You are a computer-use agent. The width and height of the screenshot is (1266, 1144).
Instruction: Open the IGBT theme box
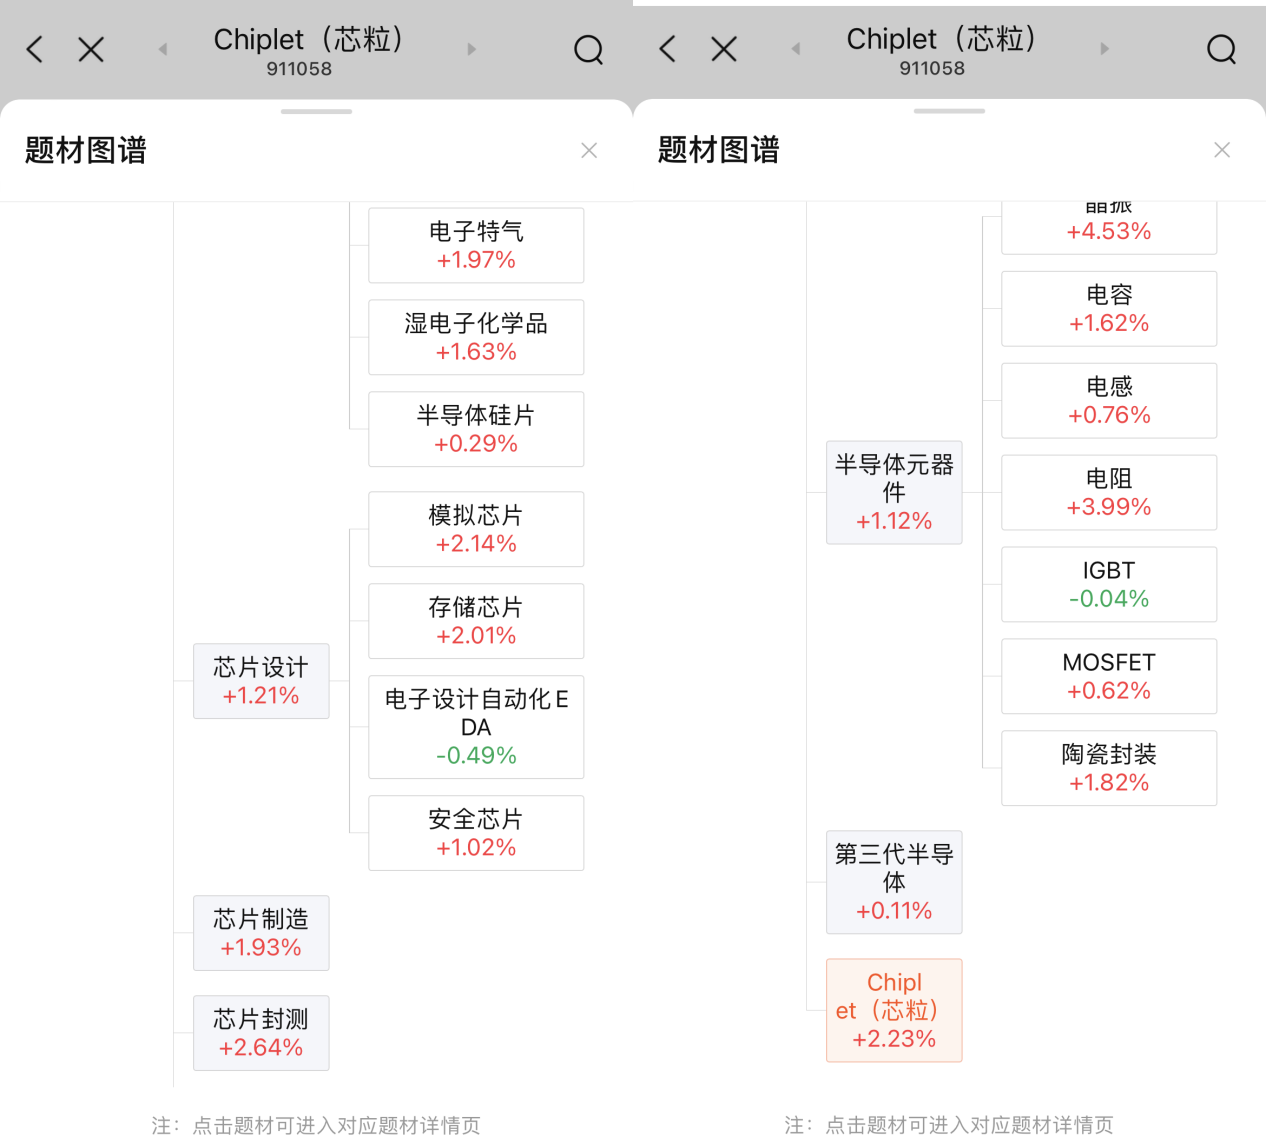coord(1109,584)
